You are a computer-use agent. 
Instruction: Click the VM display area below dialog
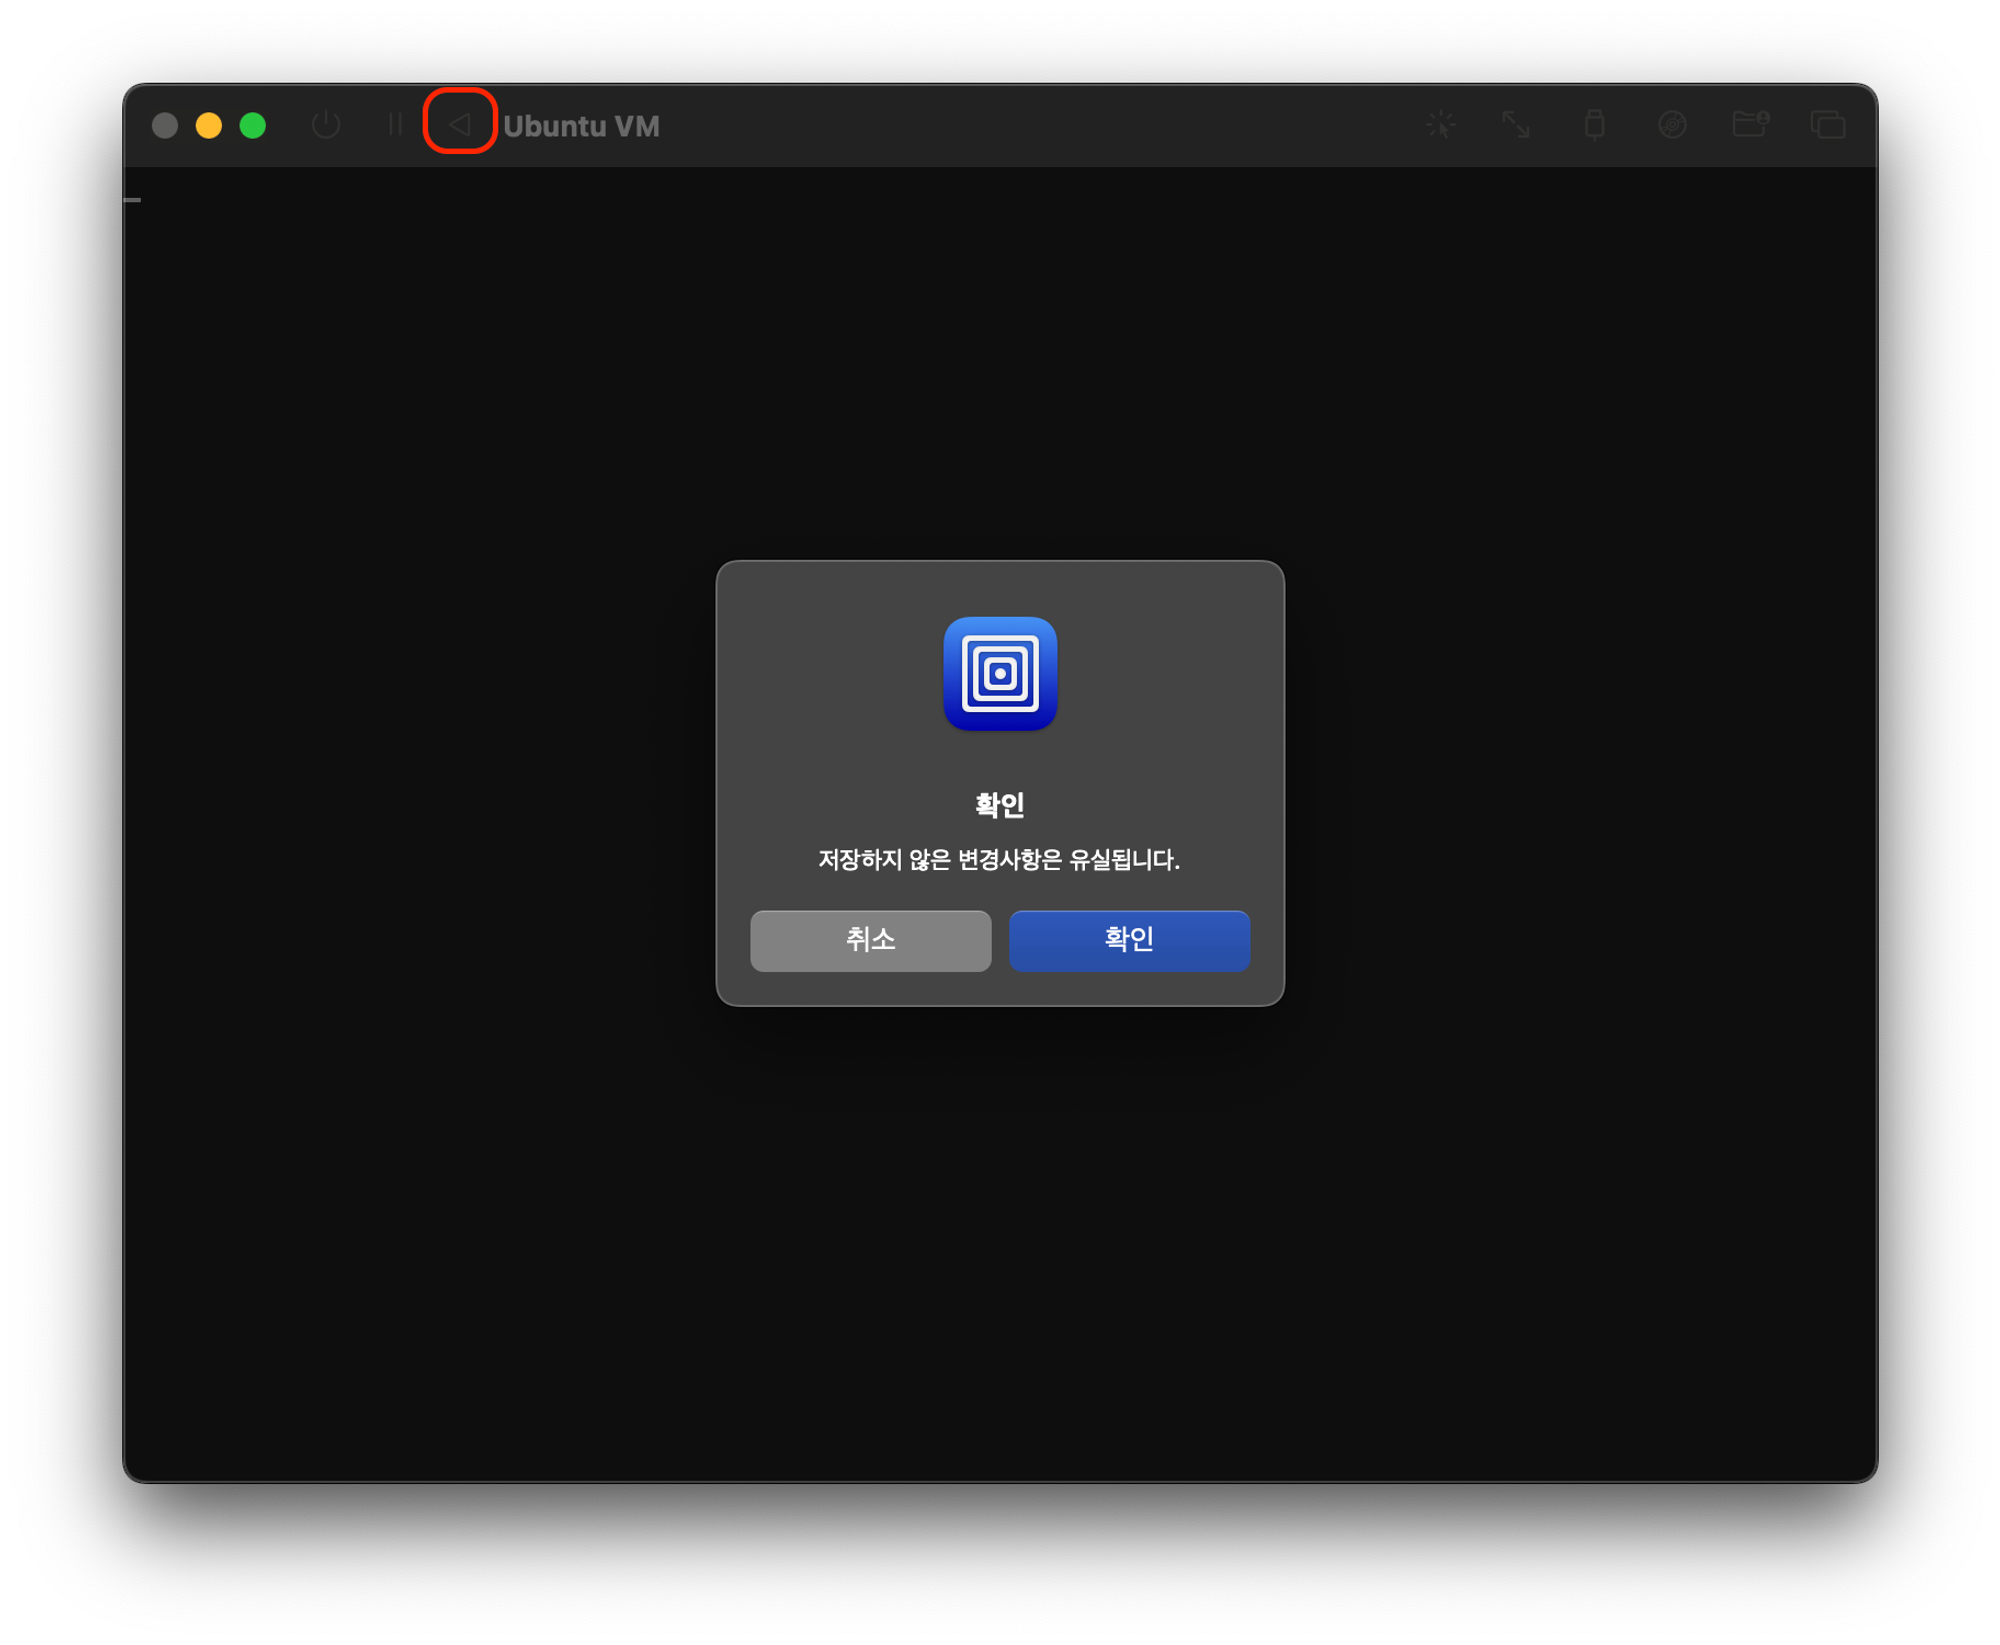pyautogui.click(x=1000, y=1240)
